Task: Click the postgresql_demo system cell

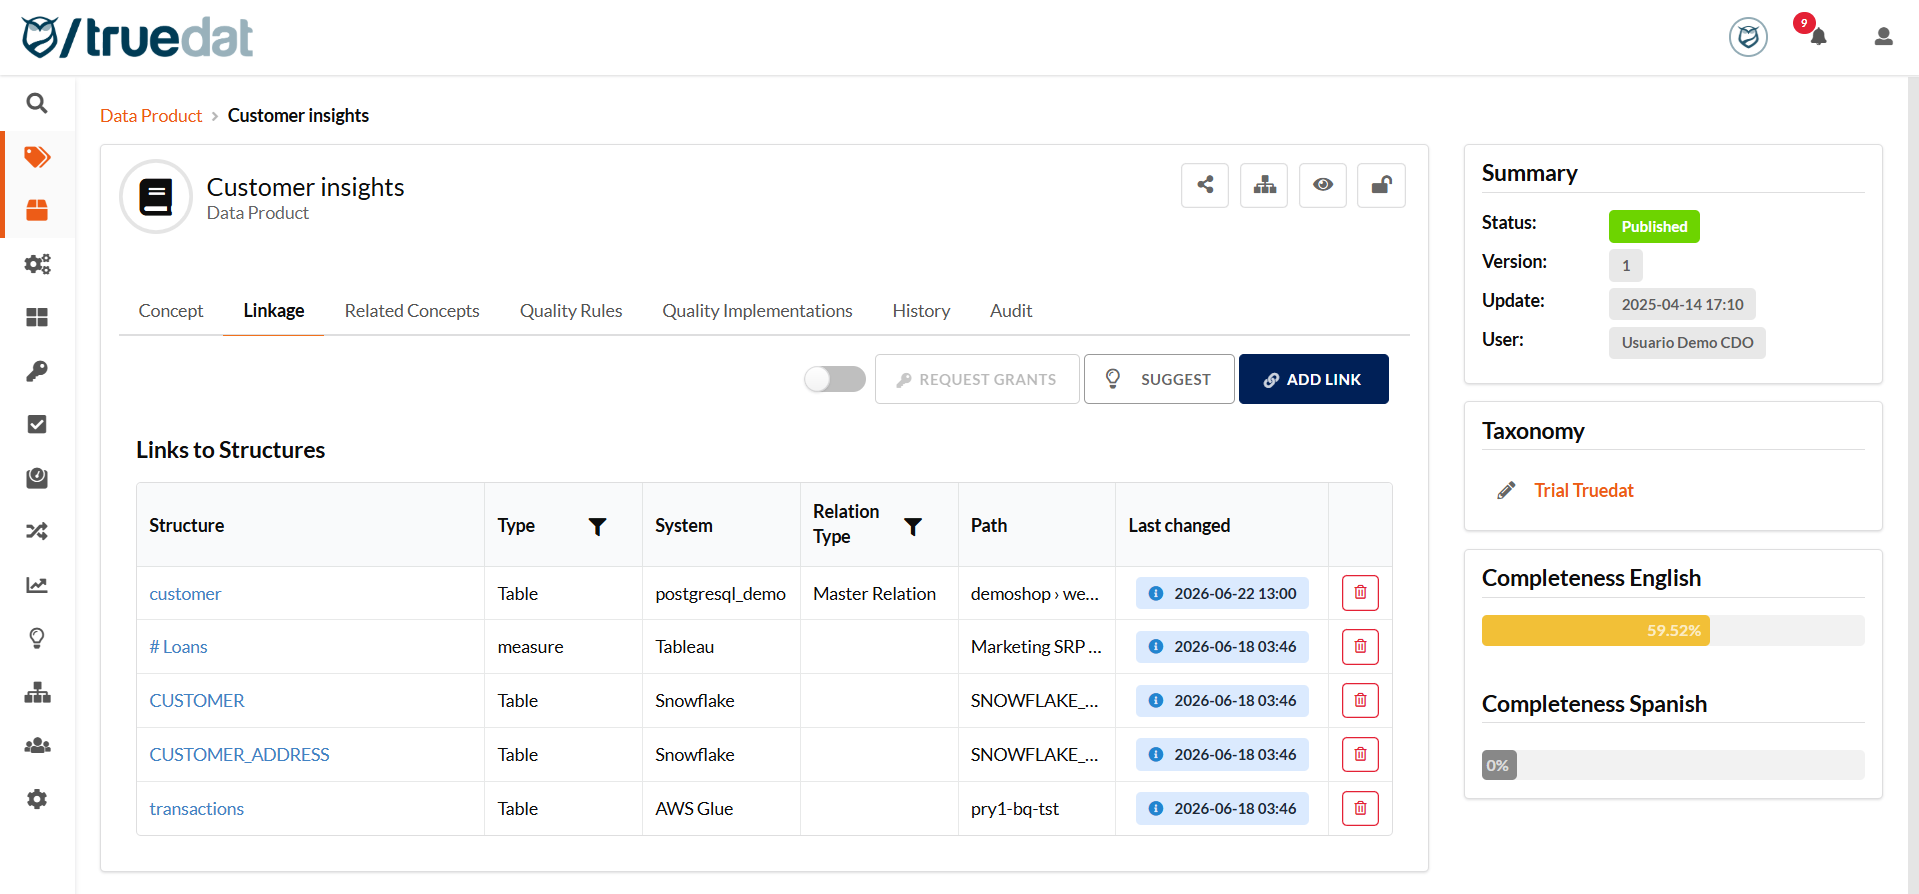Action: [x=720, y=594]
